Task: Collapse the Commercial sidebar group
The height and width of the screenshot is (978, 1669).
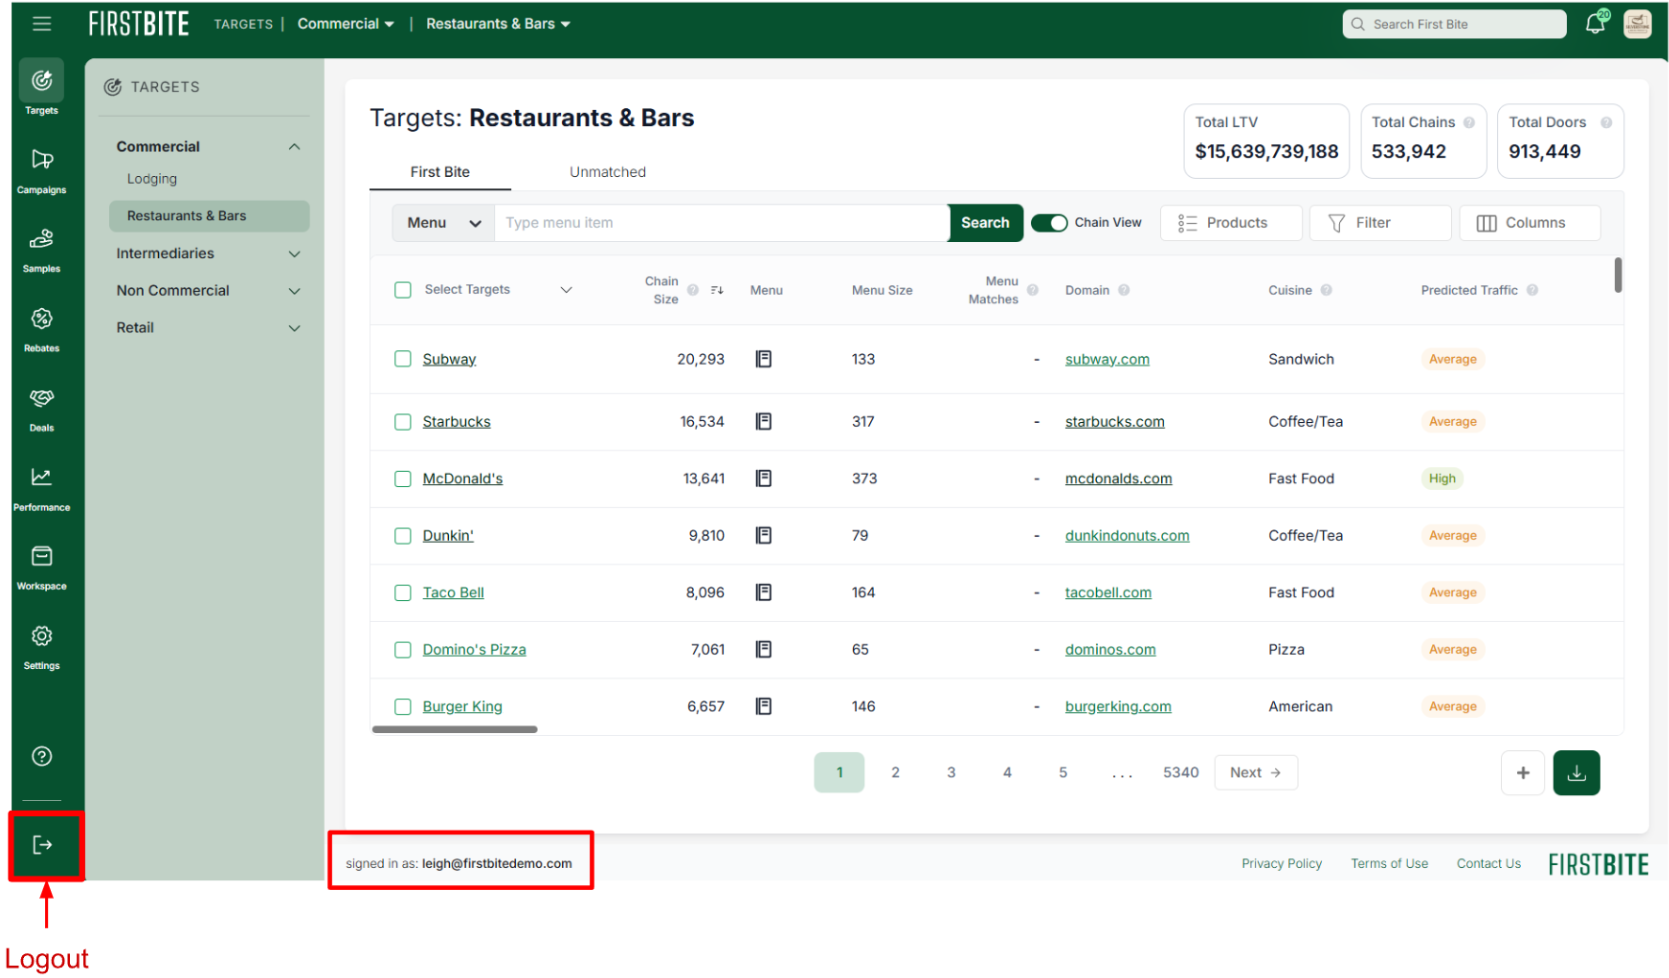Action: click(294, 147)
